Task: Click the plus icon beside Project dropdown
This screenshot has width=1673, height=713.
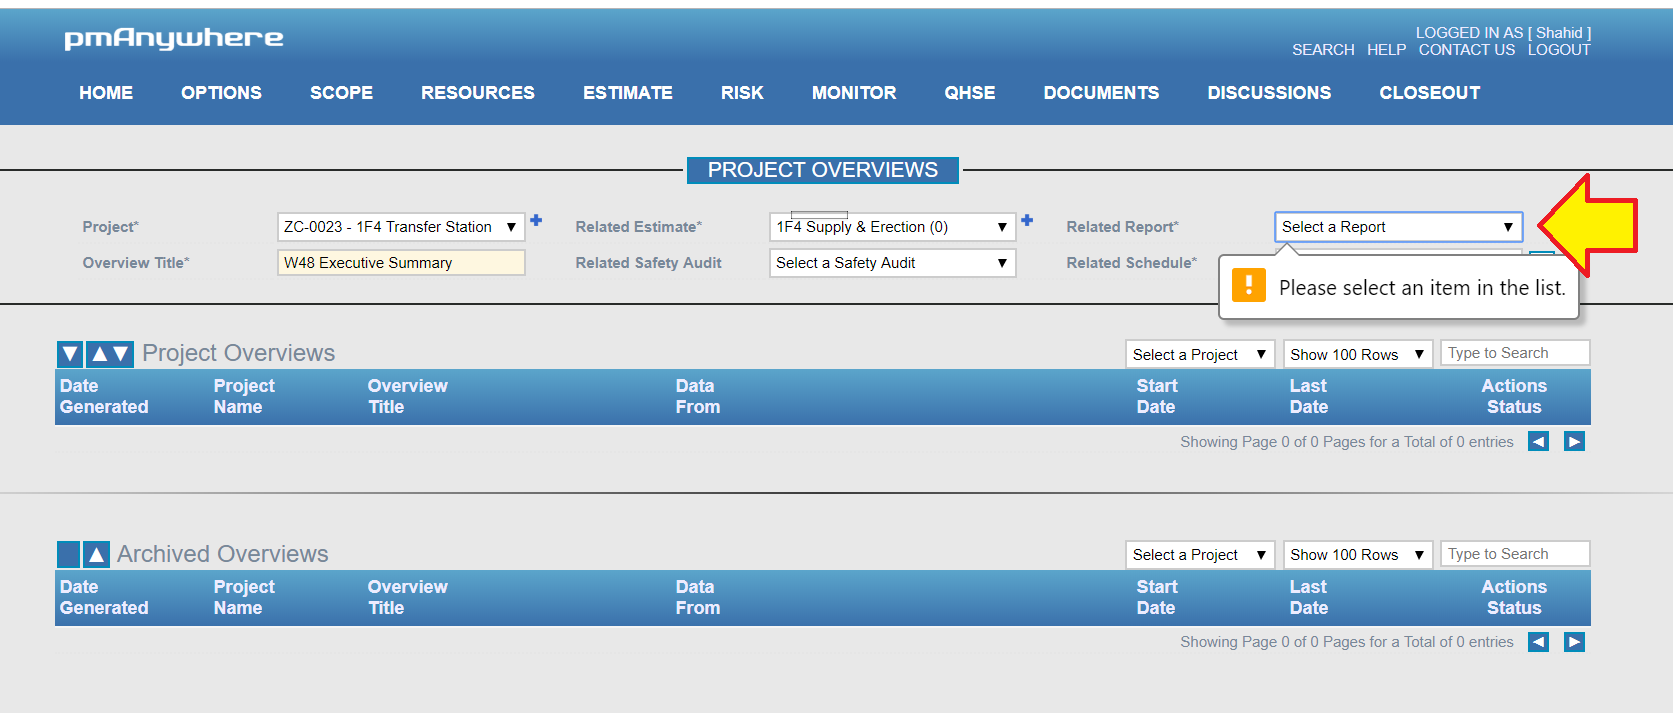Action: coord(536,221)
